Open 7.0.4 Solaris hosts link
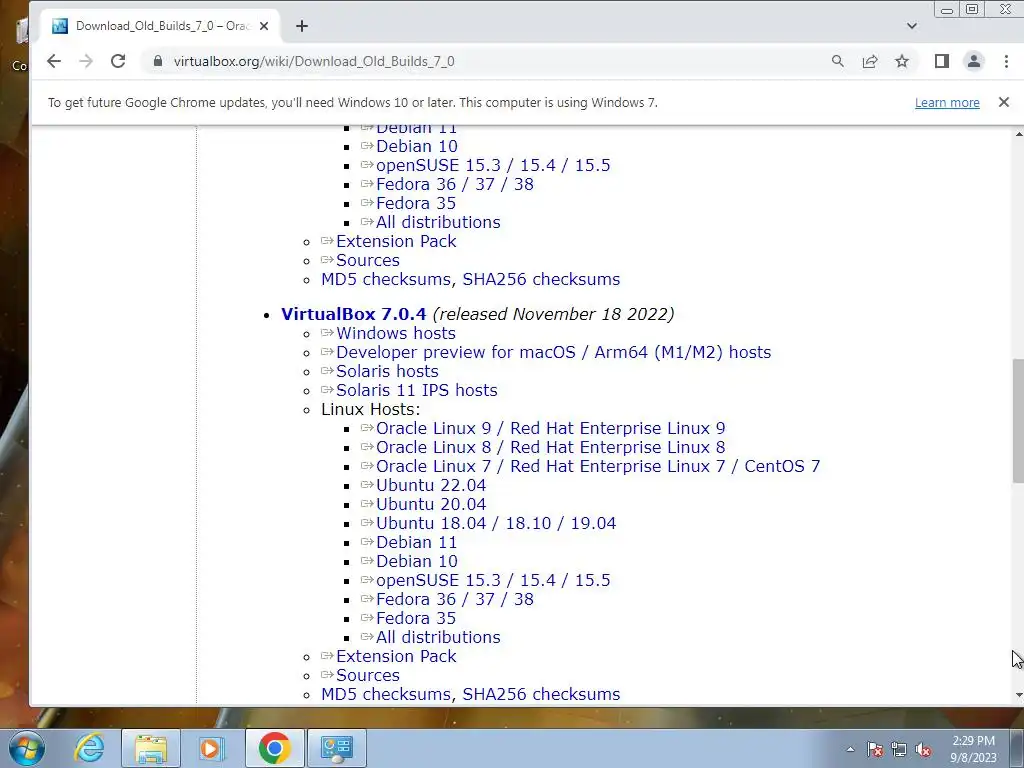The image size is (1024, 768). (387, 371)
